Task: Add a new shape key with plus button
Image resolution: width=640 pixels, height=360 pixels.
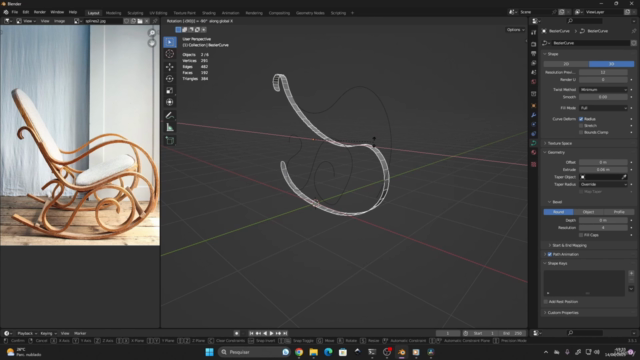Action: point(631,273)
